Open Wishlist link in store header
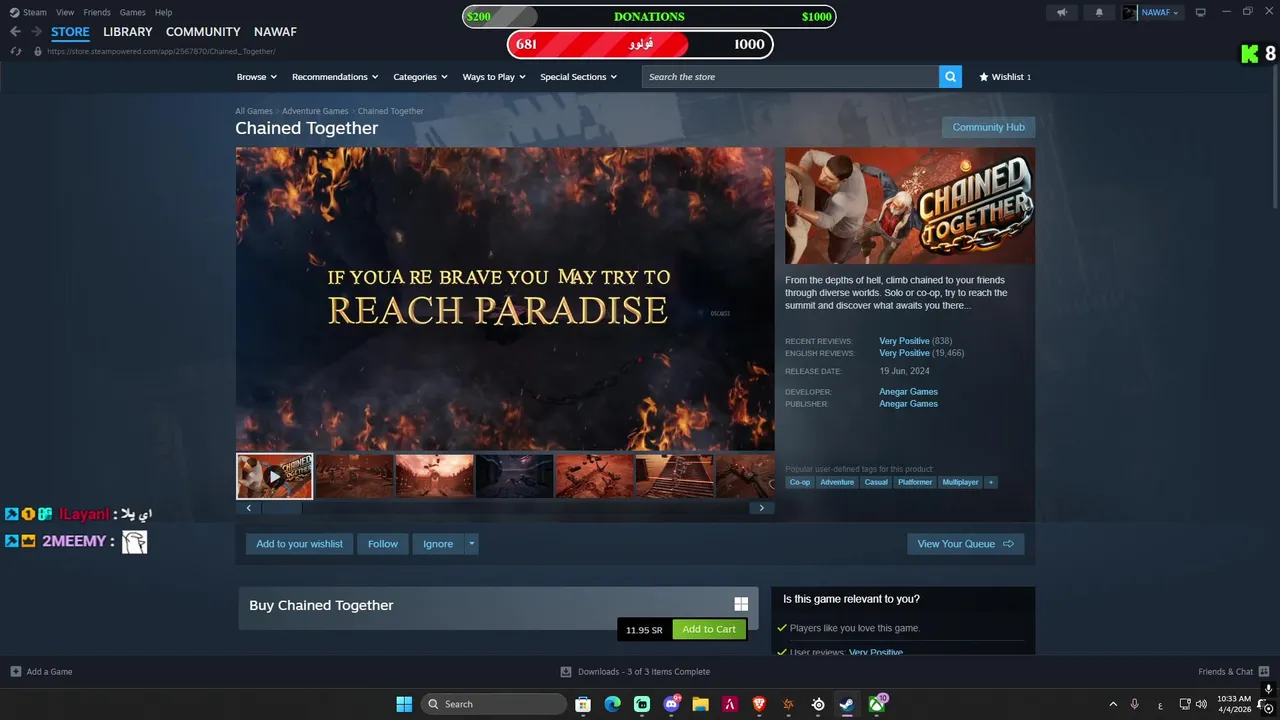The height and width of the screenshot is (720, 1280). (1005, 77)
